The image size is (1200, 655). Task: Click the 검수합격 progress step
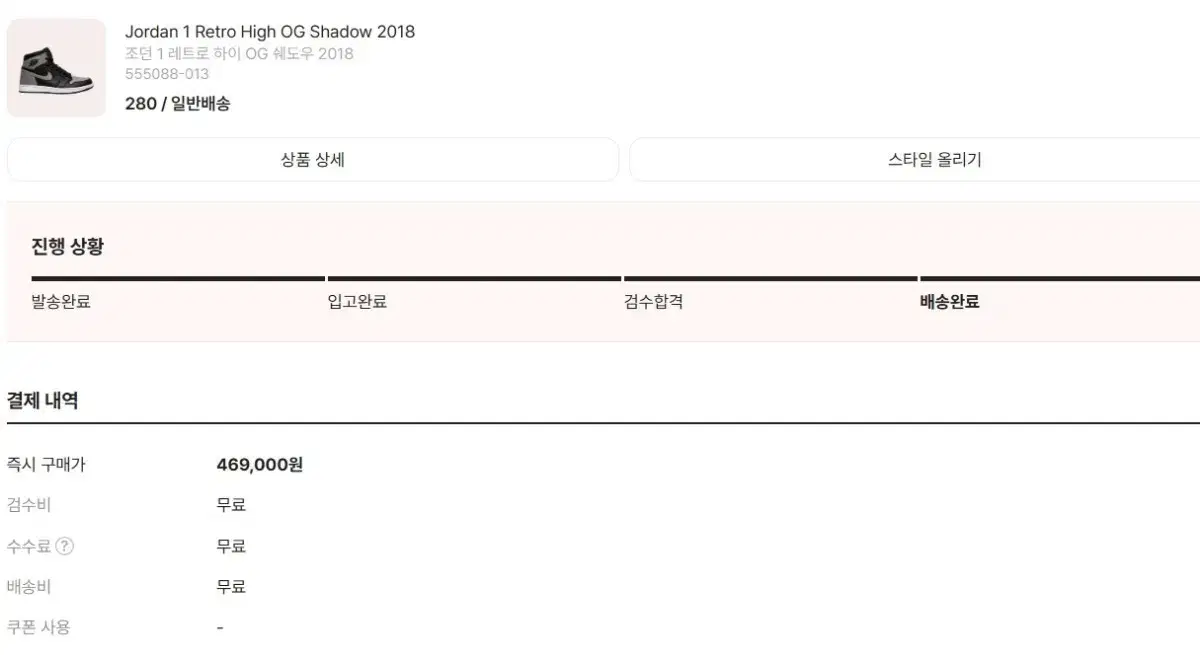point(653,302)
